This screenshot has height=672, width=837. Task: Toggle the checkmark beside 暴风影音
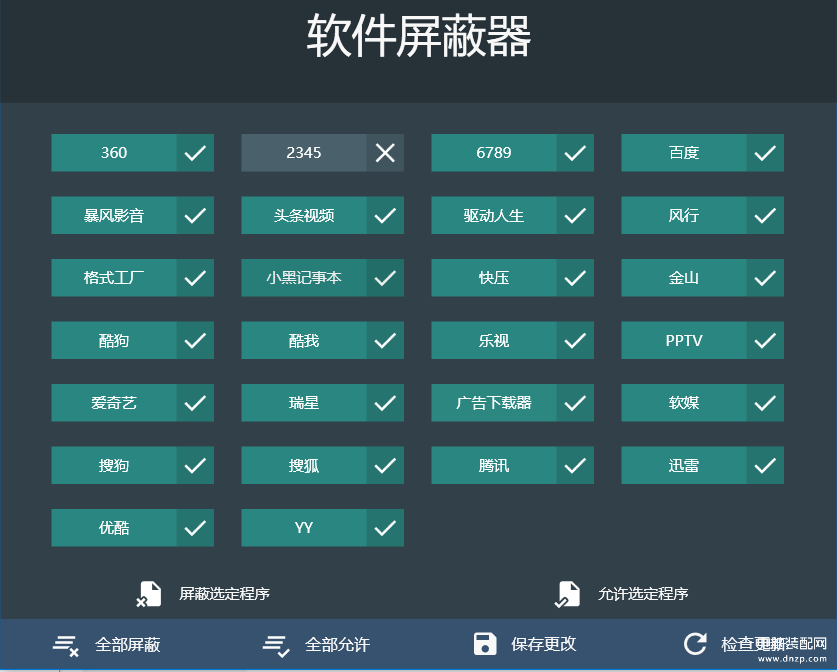pos(195,216)
